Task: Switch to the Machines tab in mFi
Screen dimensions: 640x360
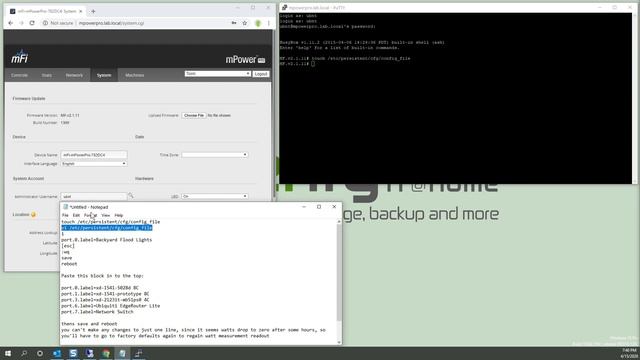Action: point(135,75)
